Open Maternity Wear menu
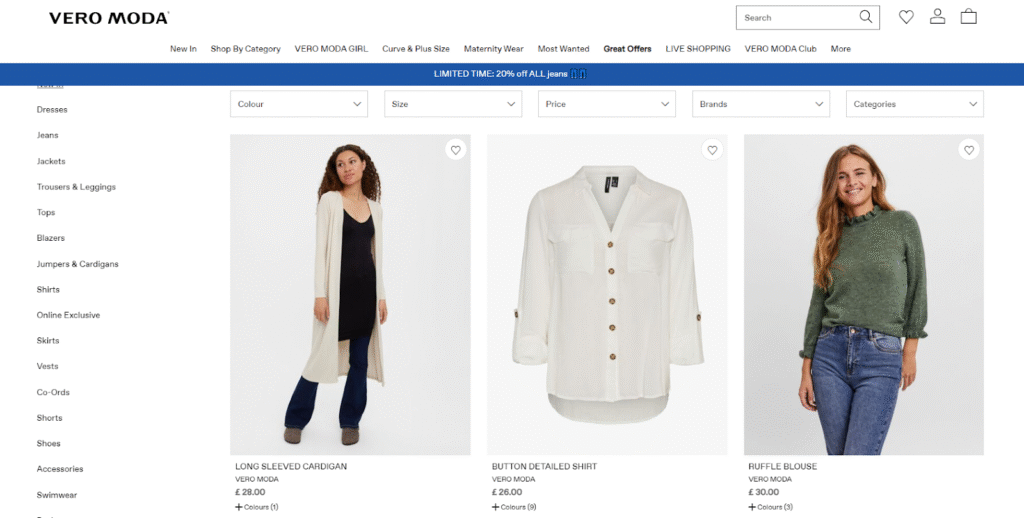The height and width of the screenshot is (518, 1024). point(494,49)
